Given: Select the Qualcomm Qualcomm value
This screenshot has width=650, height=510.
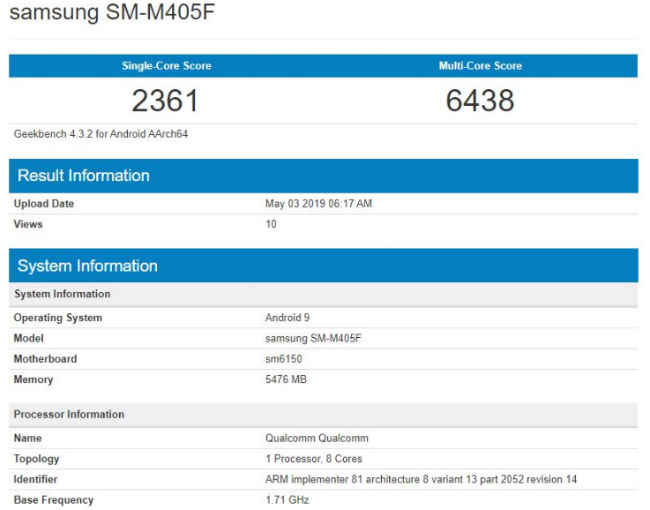Looking at the screenshot, I should (317, 438).
